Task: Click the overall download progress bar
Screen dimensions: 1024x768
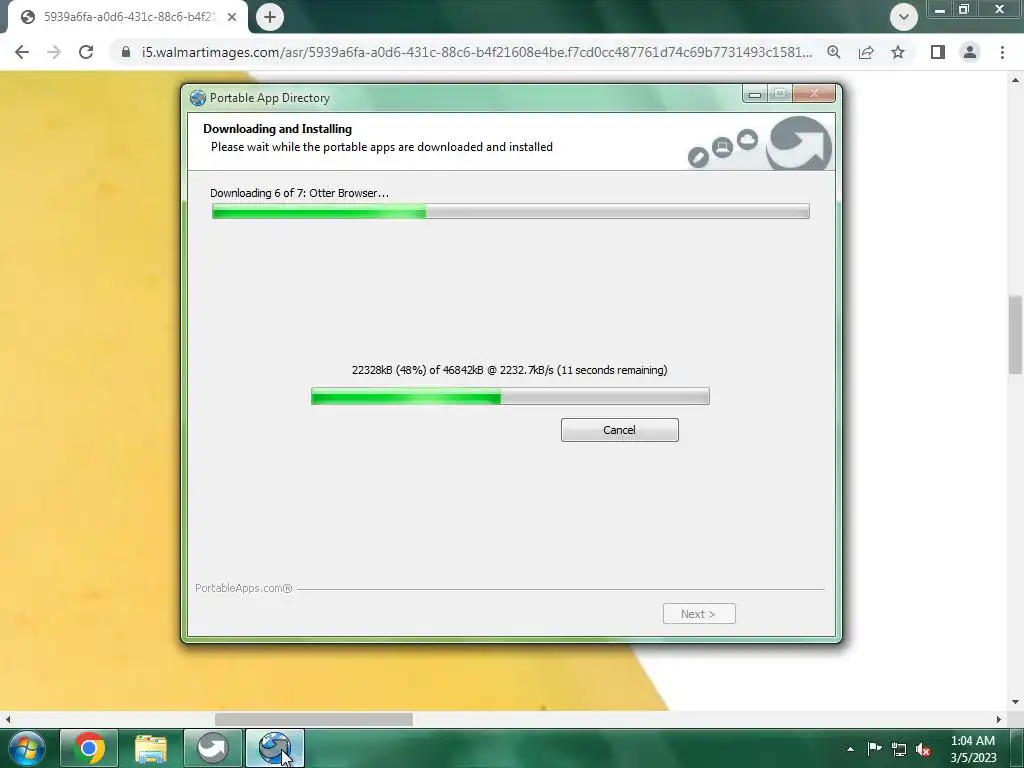Action: (511, 211)
